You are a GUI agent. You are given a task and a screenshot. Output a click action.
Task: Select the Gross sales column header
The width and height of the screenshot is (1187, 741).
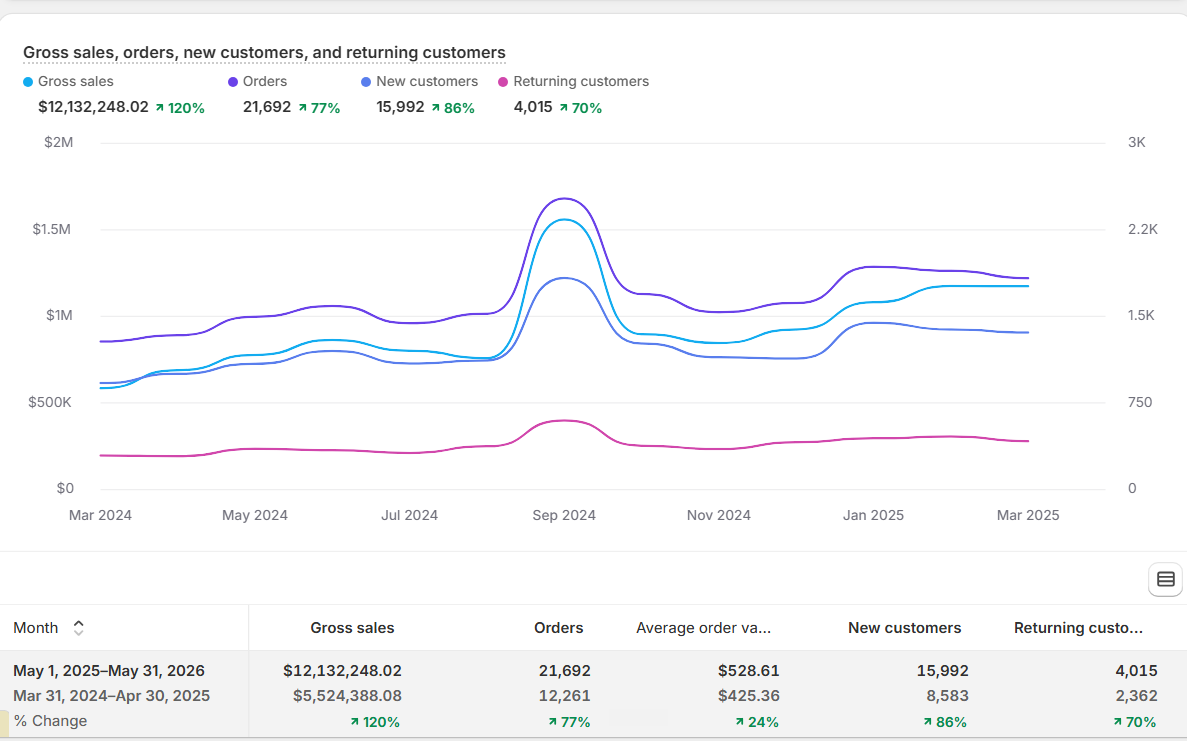pos(352,627)
